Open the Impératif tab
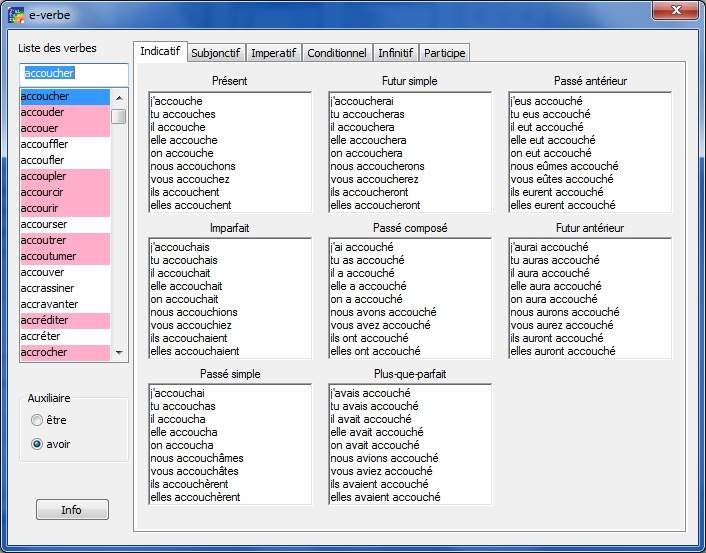The width and height of the screenshot is (706, 553). pos(273,52)
